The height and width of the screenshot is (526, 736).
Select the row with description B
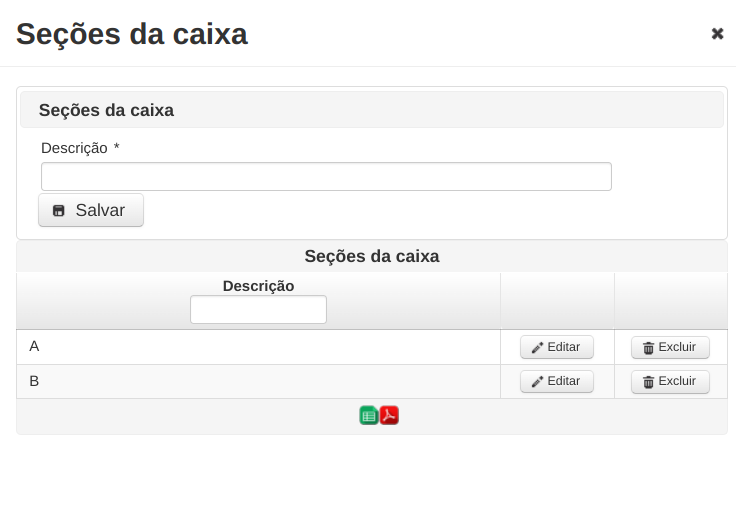tap(258, 381)
